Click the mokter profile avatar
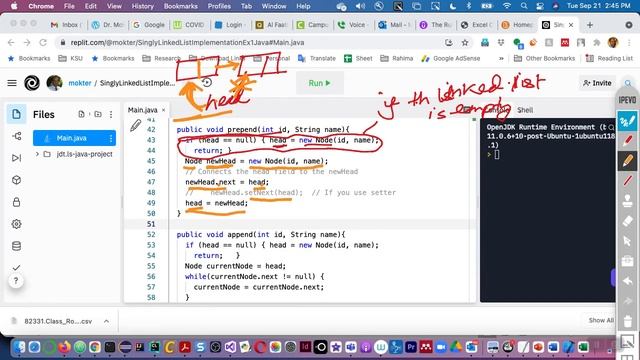This screenshot has width=640, height=360. 54,83
